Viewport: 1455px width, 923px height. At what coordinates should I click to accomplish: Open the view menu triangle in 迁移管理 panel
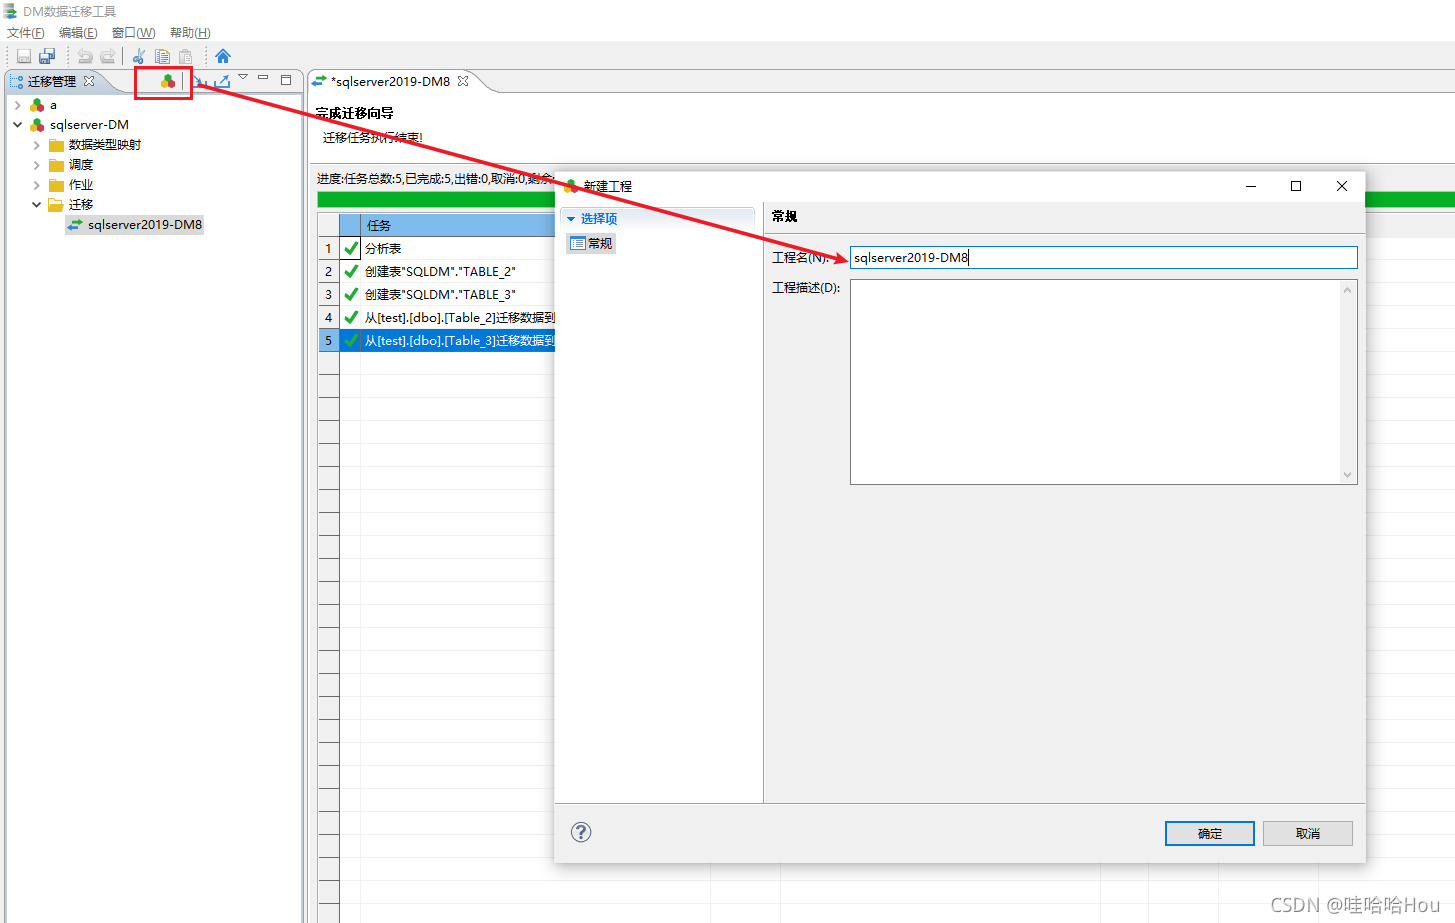point(243,78)
